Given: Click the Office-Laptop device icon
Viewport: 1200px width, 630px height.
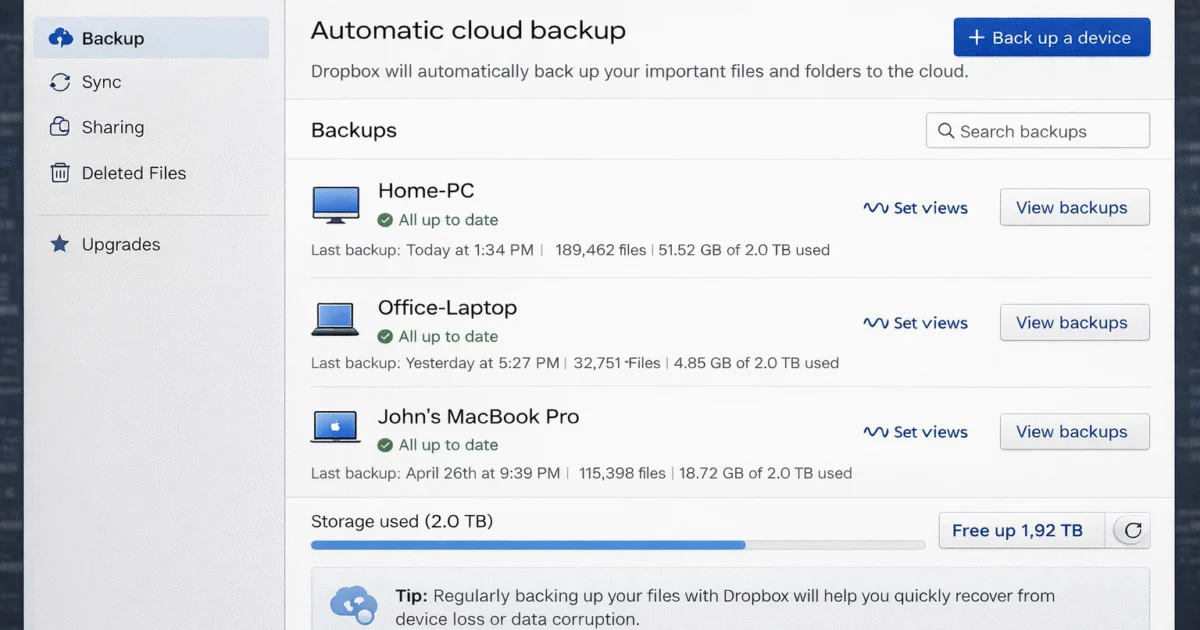Looking at the screenshot, I should click(335, 319).
